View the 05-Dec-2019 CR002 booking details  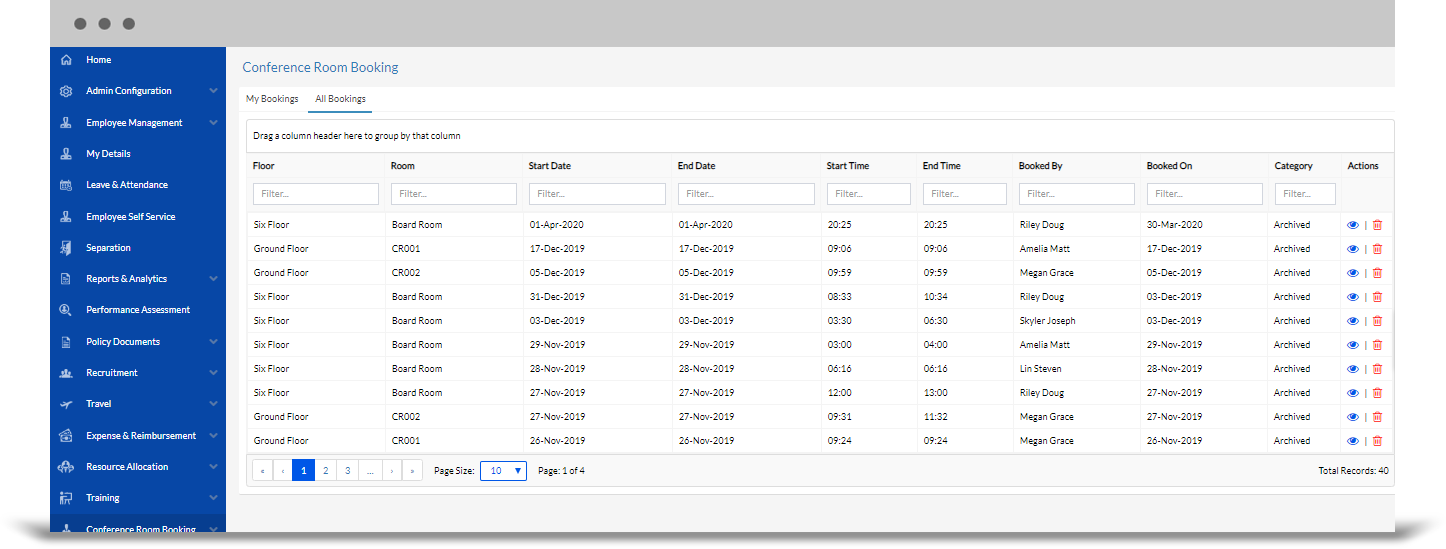[x=1353, y=273]
